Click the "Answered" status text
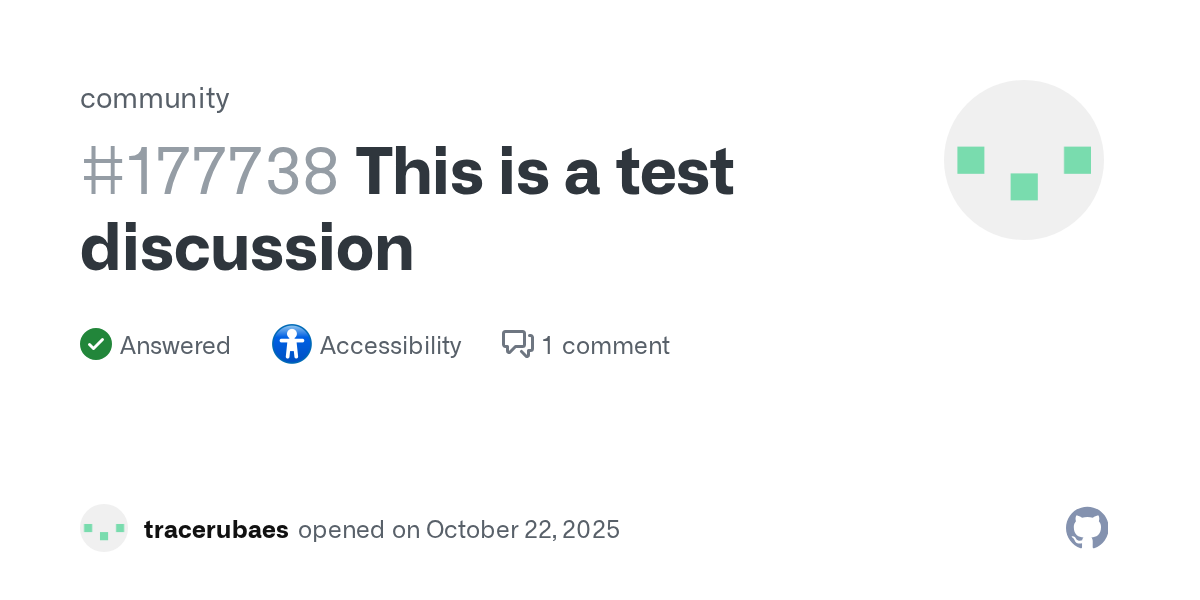 point(175,346)
